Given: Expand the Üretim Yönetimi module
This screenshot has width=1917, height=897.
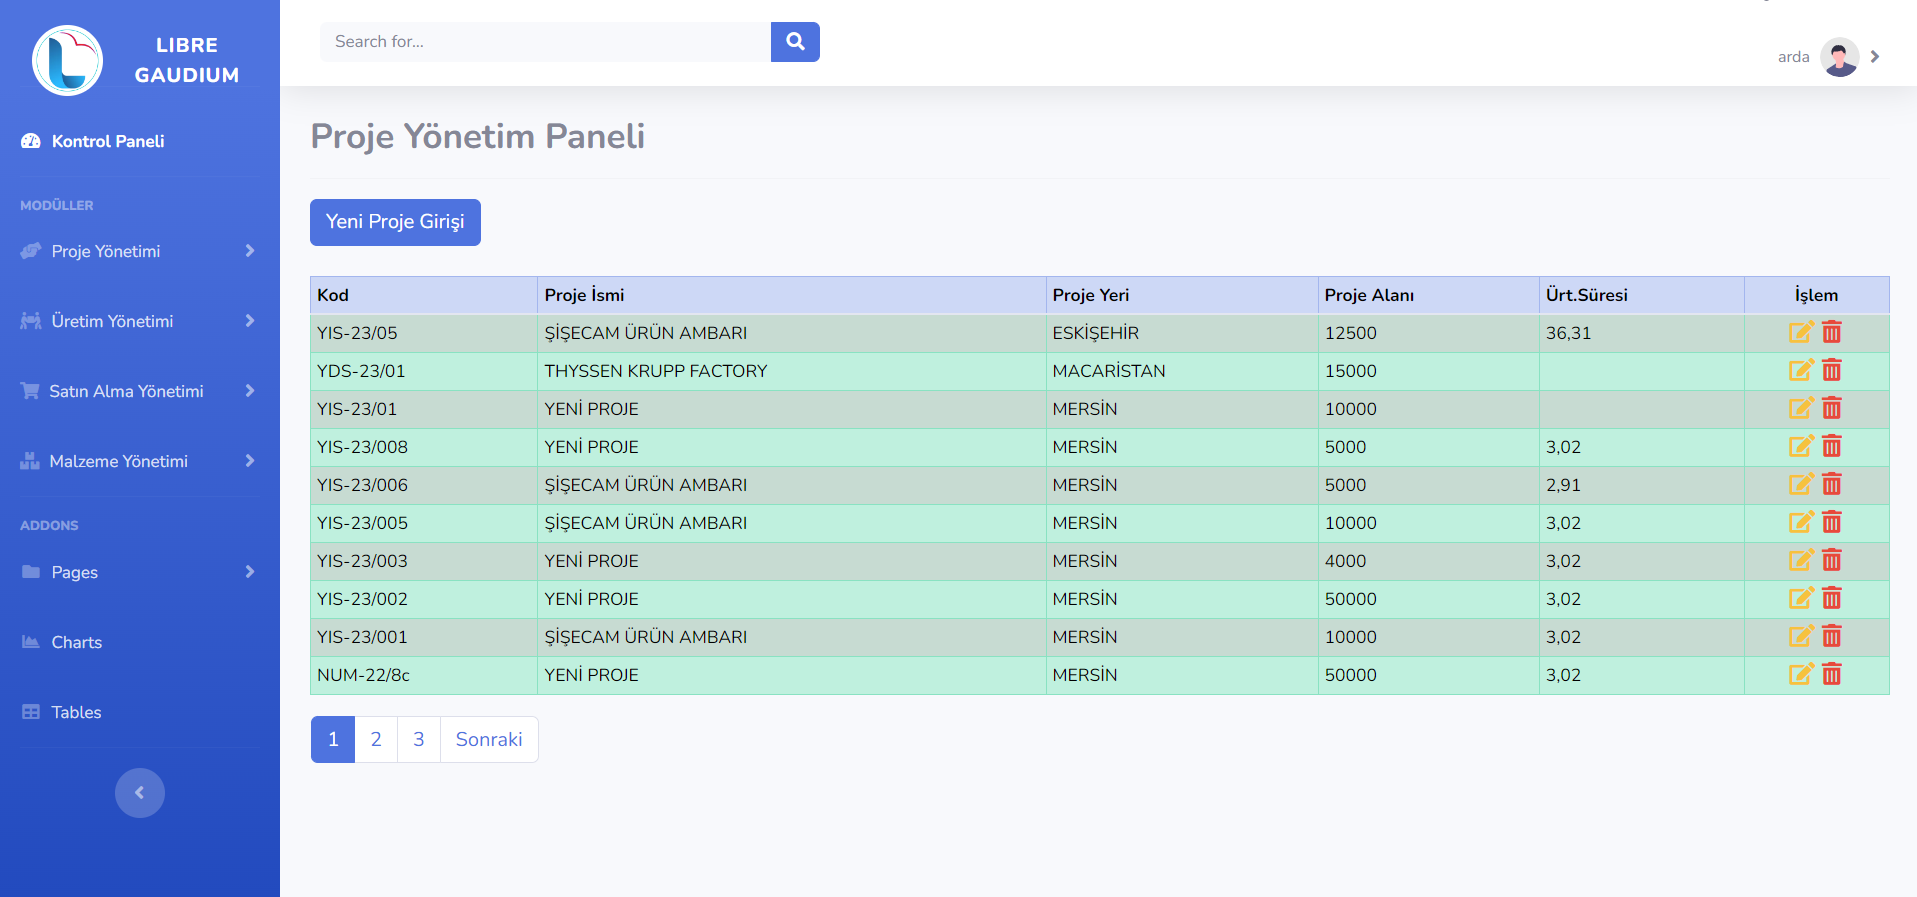Looking at the screenshot, I should point(139,321).
